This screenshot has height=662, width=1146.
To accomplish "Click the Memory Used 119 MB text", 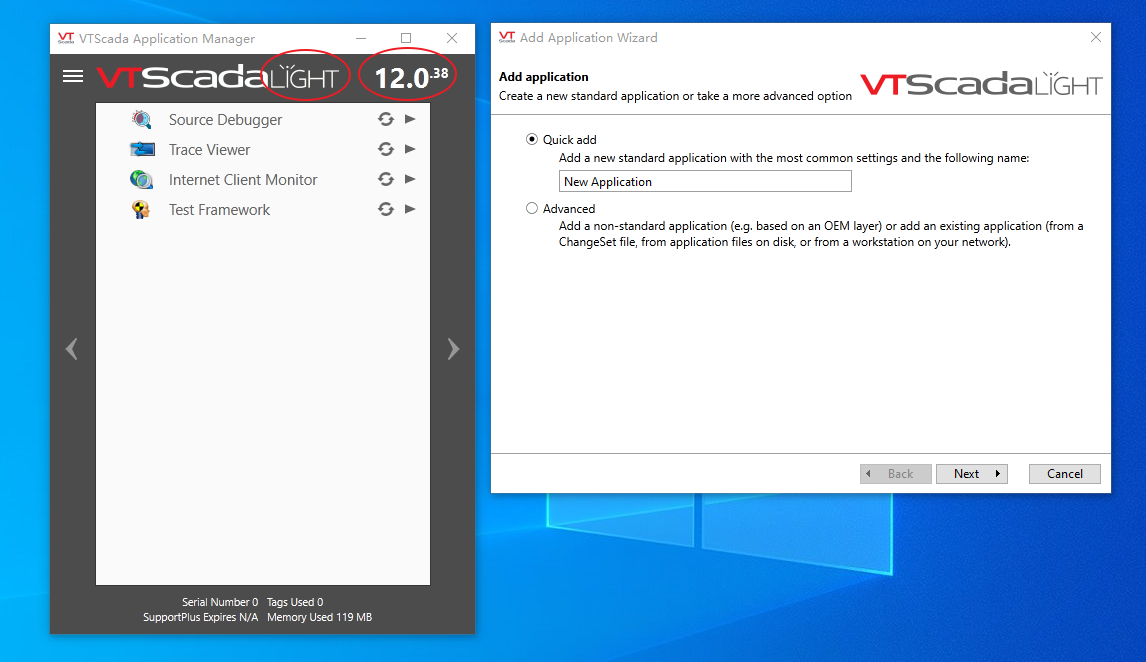I will 319,617.
